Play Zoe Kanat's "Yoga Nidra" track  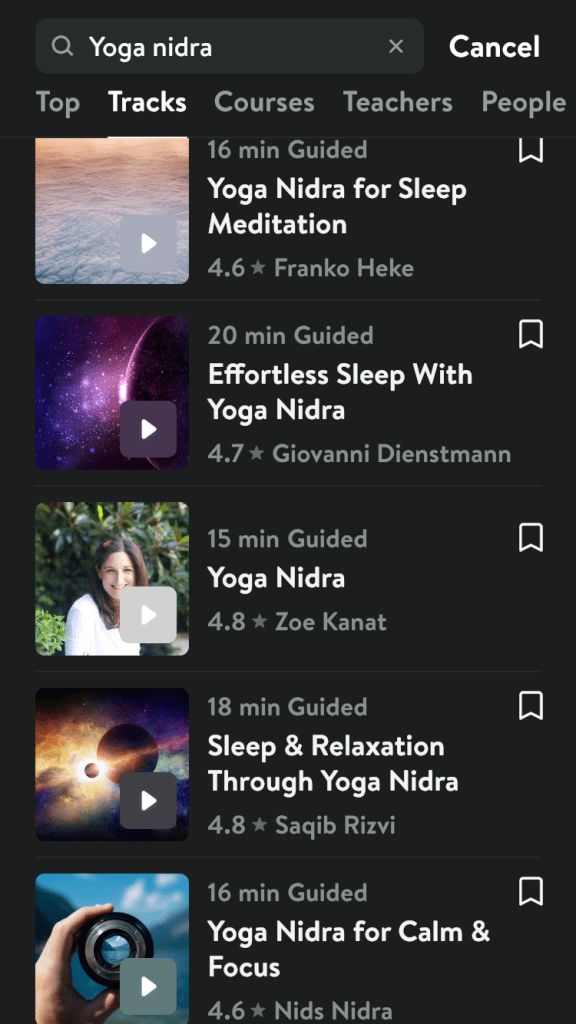click(x=148, y=615)
